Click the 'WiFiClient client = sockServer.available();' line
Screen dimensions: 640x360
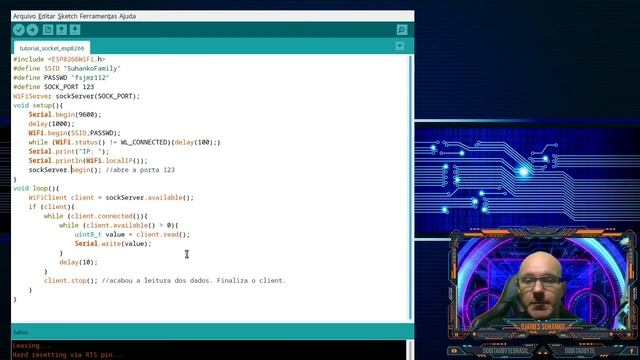[111, 198]
